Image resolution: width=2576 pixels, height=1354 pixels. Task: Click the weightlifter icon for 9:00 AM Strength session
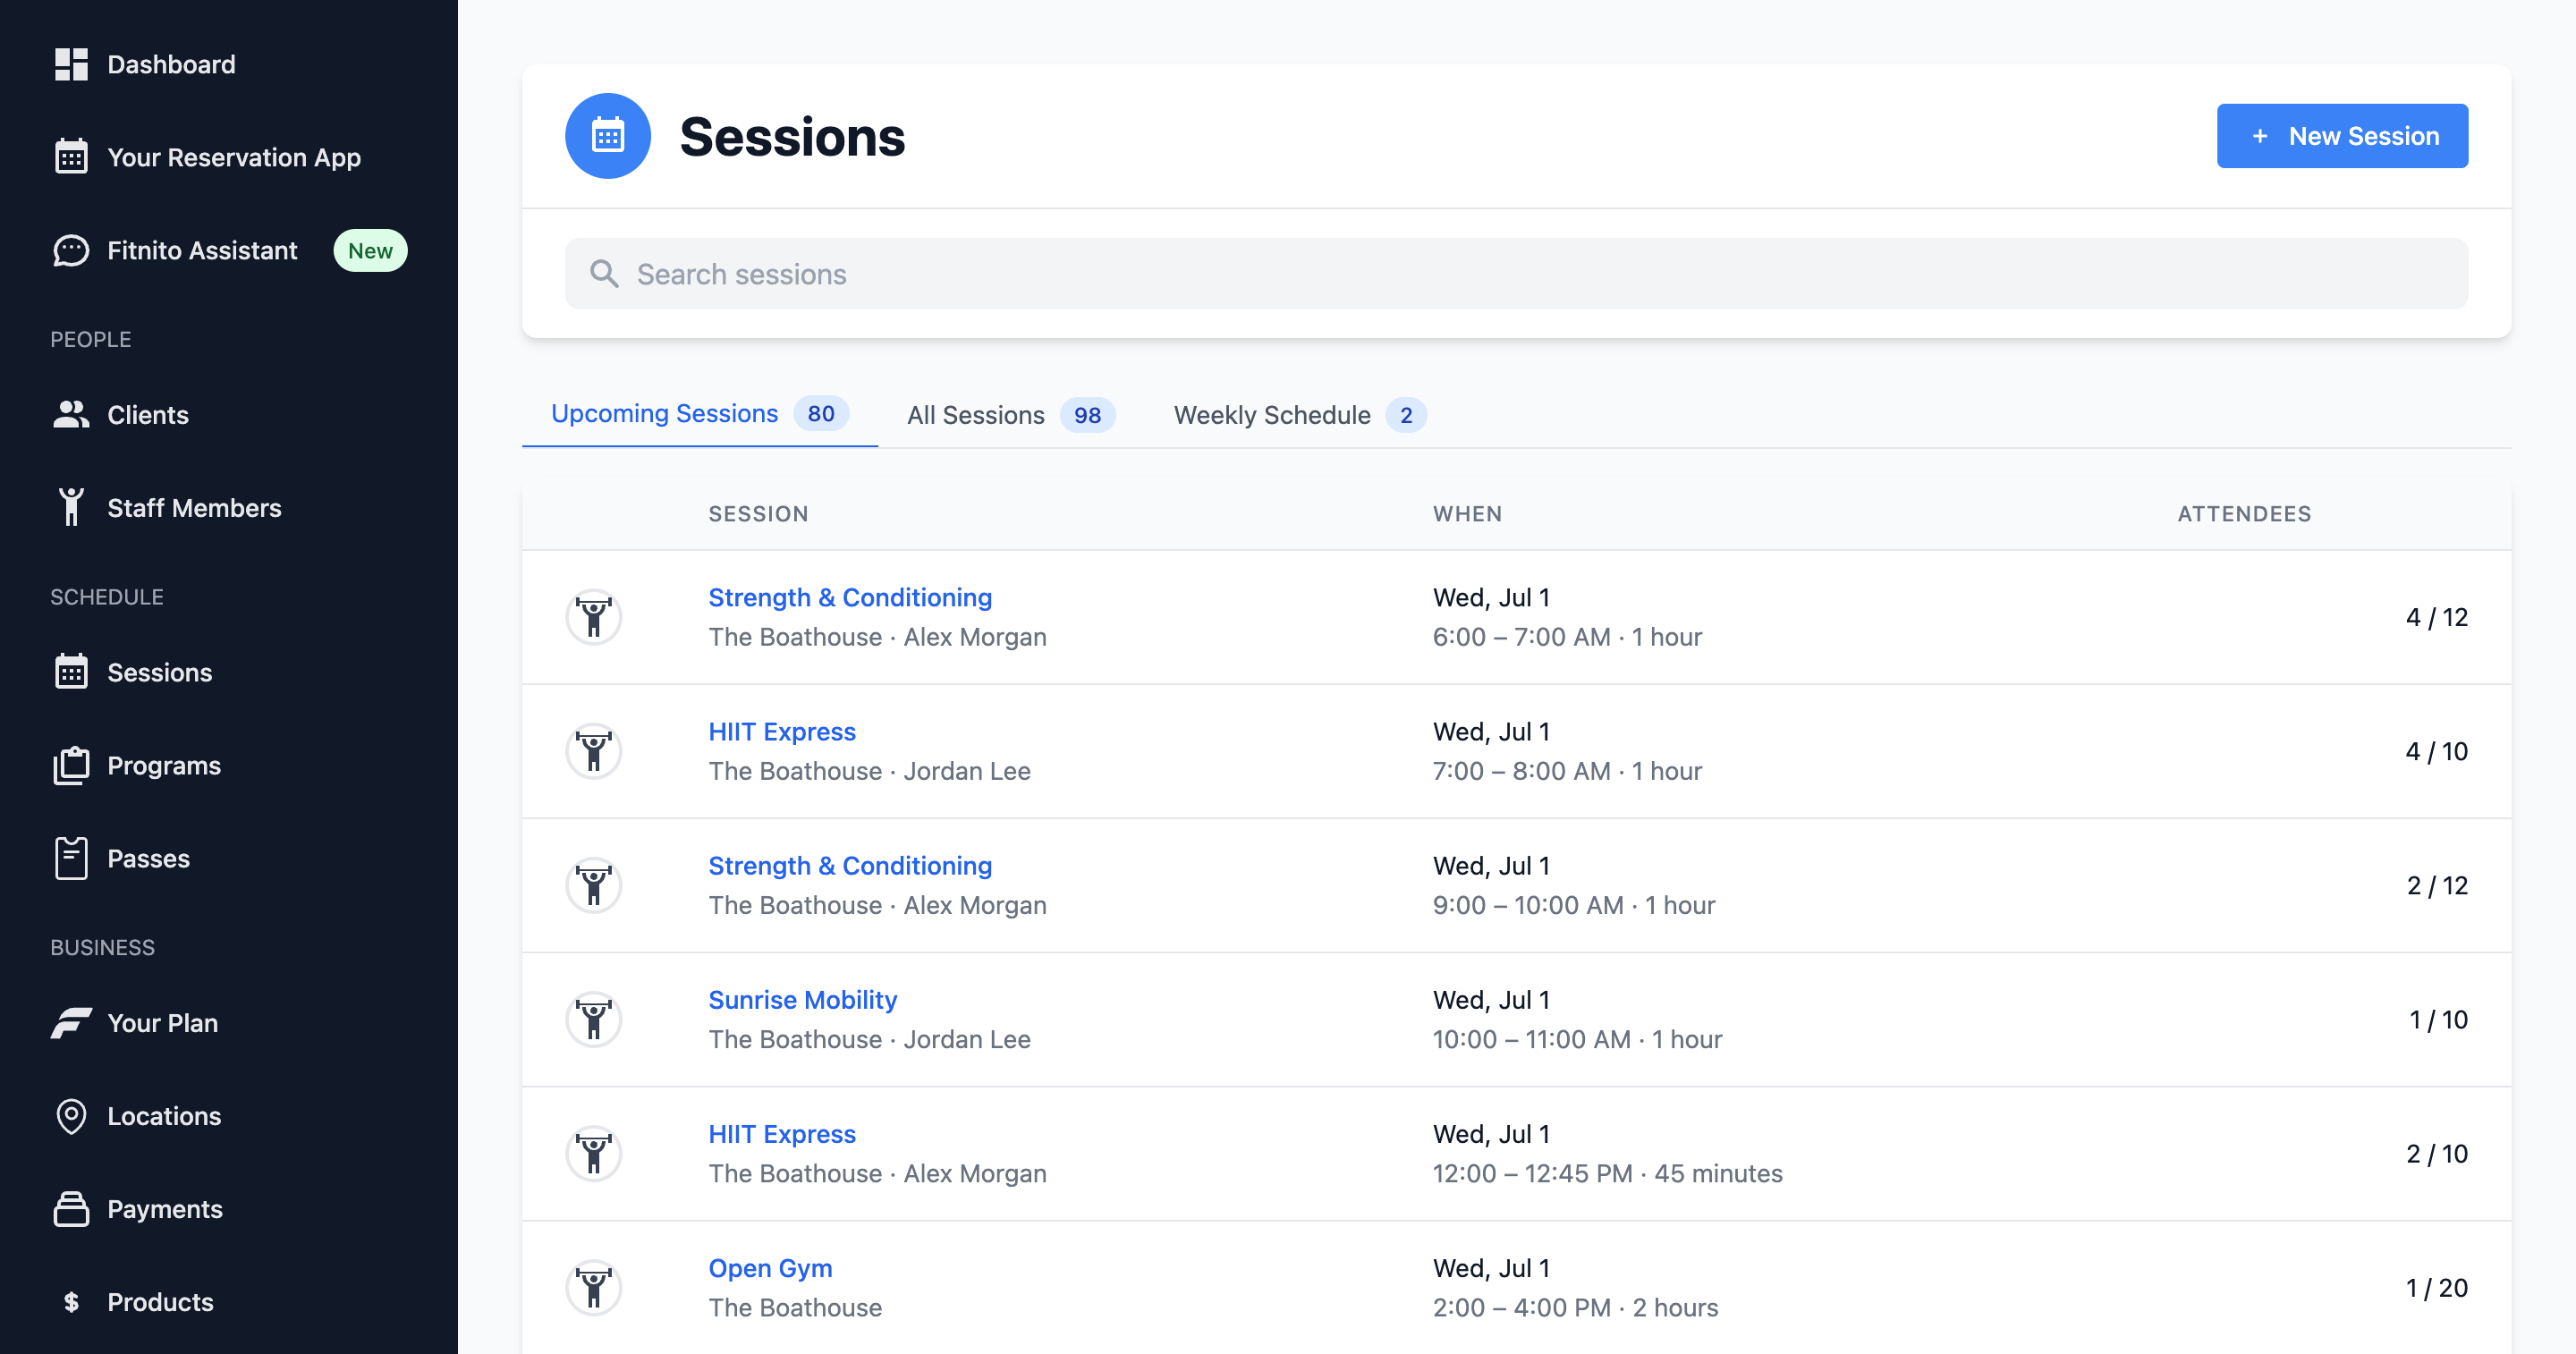pyautogui.click(x=594, y=885)
